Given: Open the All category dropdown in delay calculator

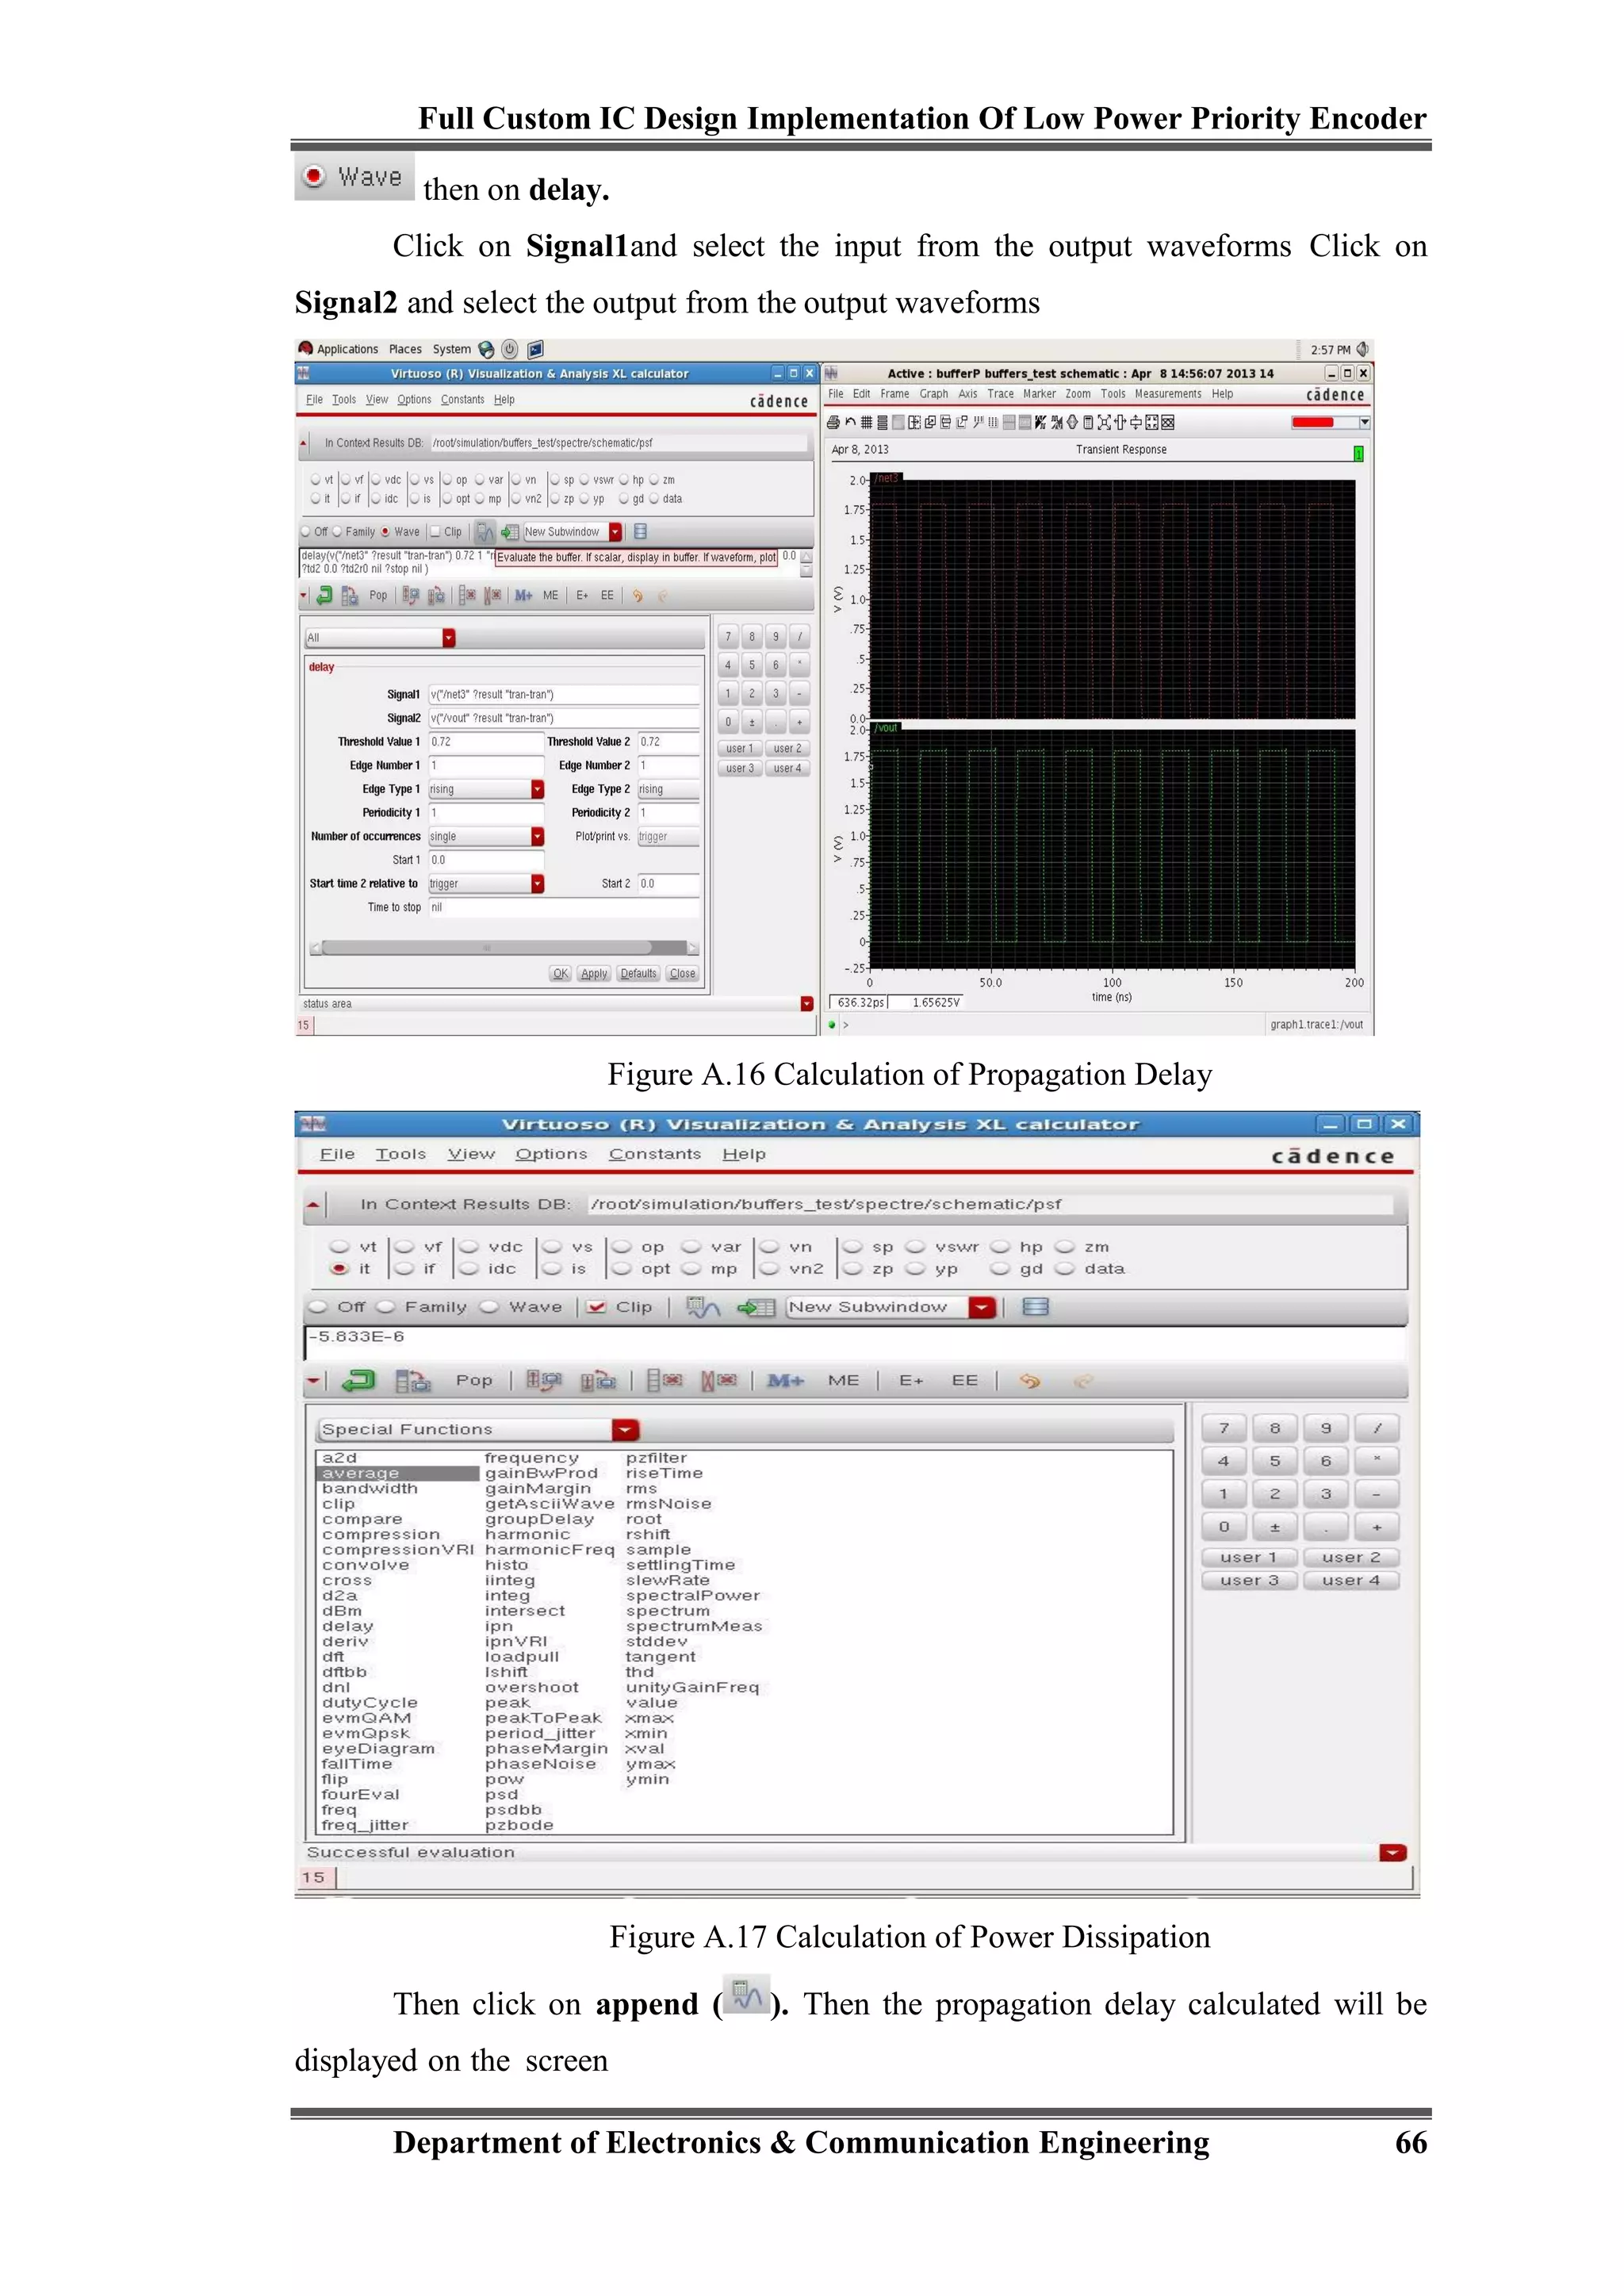Looking at the screenshot, I should pyautogui.click(x=449, y=638).
